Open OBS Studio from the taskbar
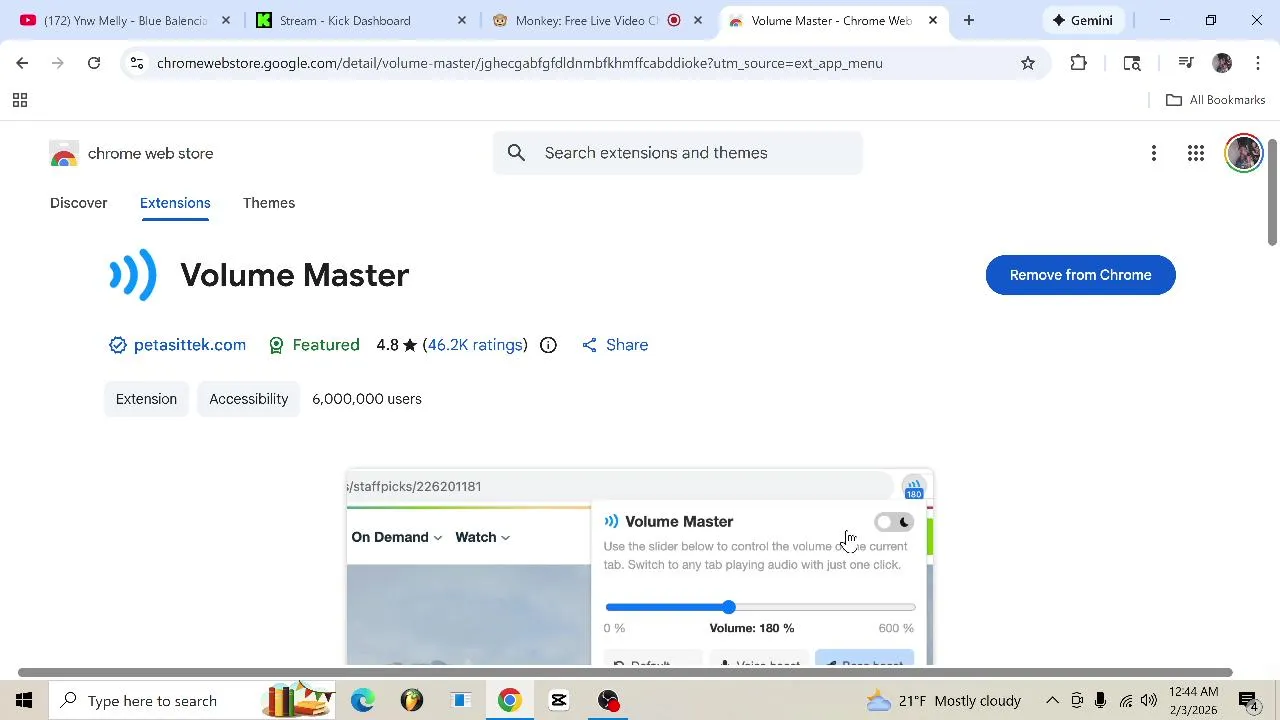 (x=608, y=700)
